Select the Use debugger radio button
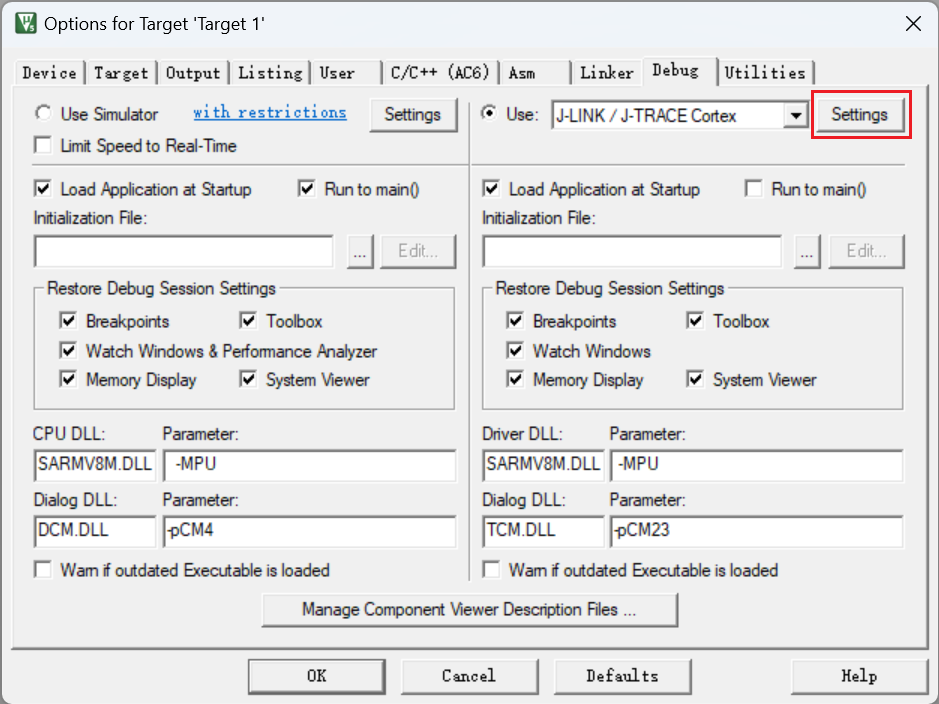 click(x=489, y=113)
